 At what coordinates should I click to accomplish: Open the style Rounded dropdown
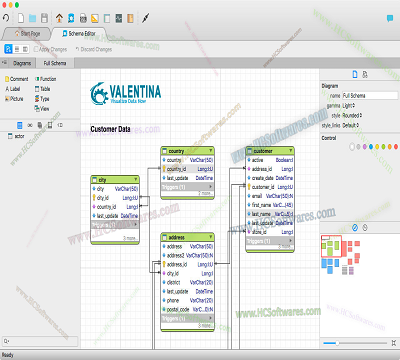352,115
